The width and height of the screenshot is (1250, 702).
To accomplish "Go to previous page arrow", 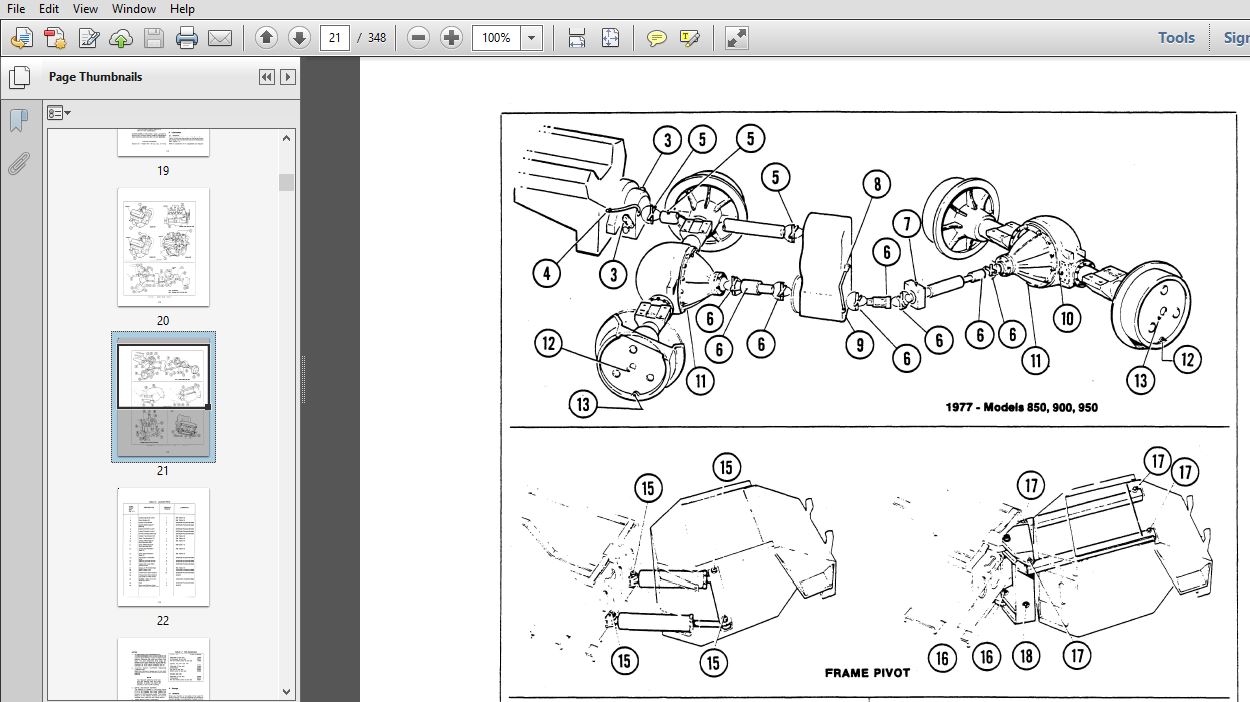I will [266, 38].
